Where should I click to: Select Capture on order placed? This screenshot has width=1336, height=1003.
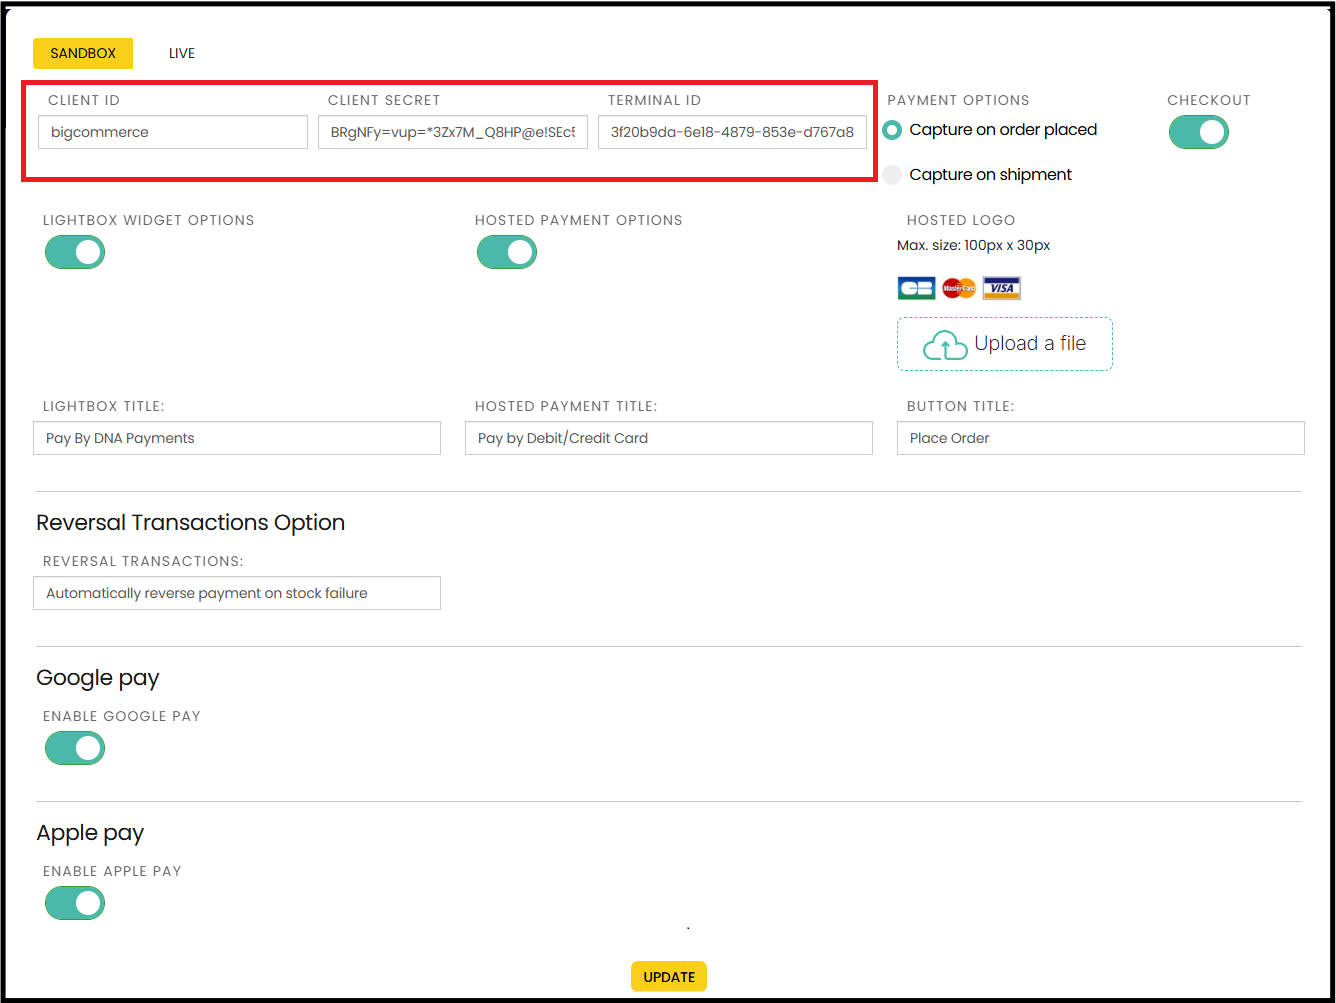[x=892, y=130]
